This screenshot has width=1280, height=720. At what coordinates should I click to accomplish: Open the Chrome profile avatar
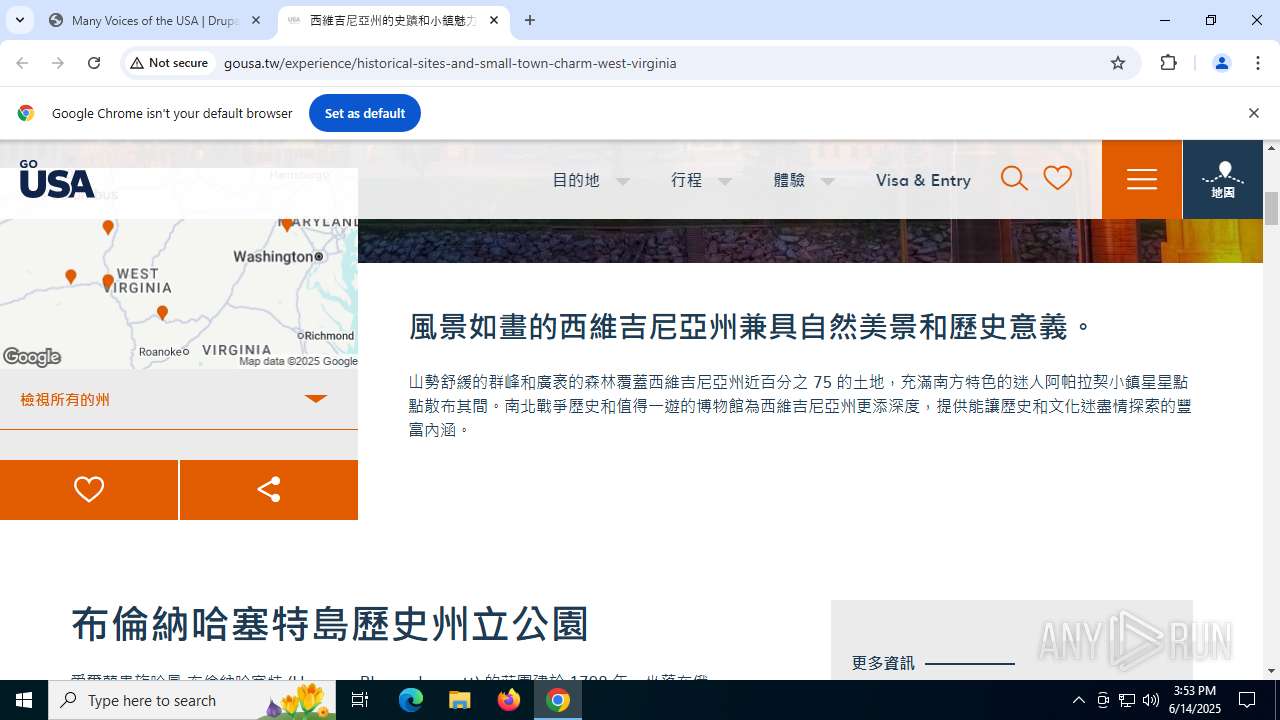[x=1221, y=63]
